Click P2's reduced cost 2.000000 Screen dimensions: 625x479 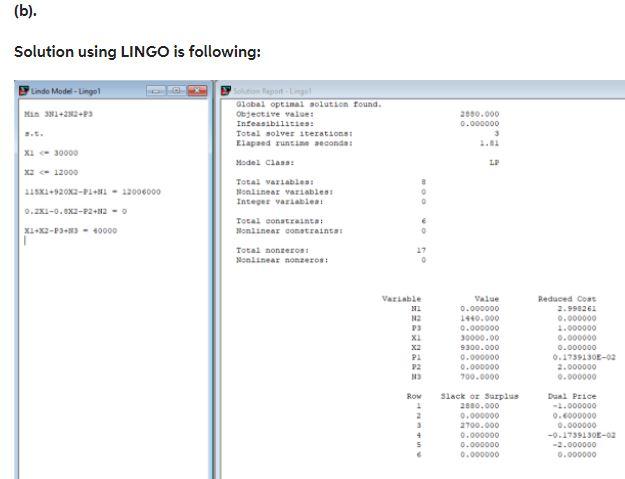pyautogui.click(x=577, y=367)
